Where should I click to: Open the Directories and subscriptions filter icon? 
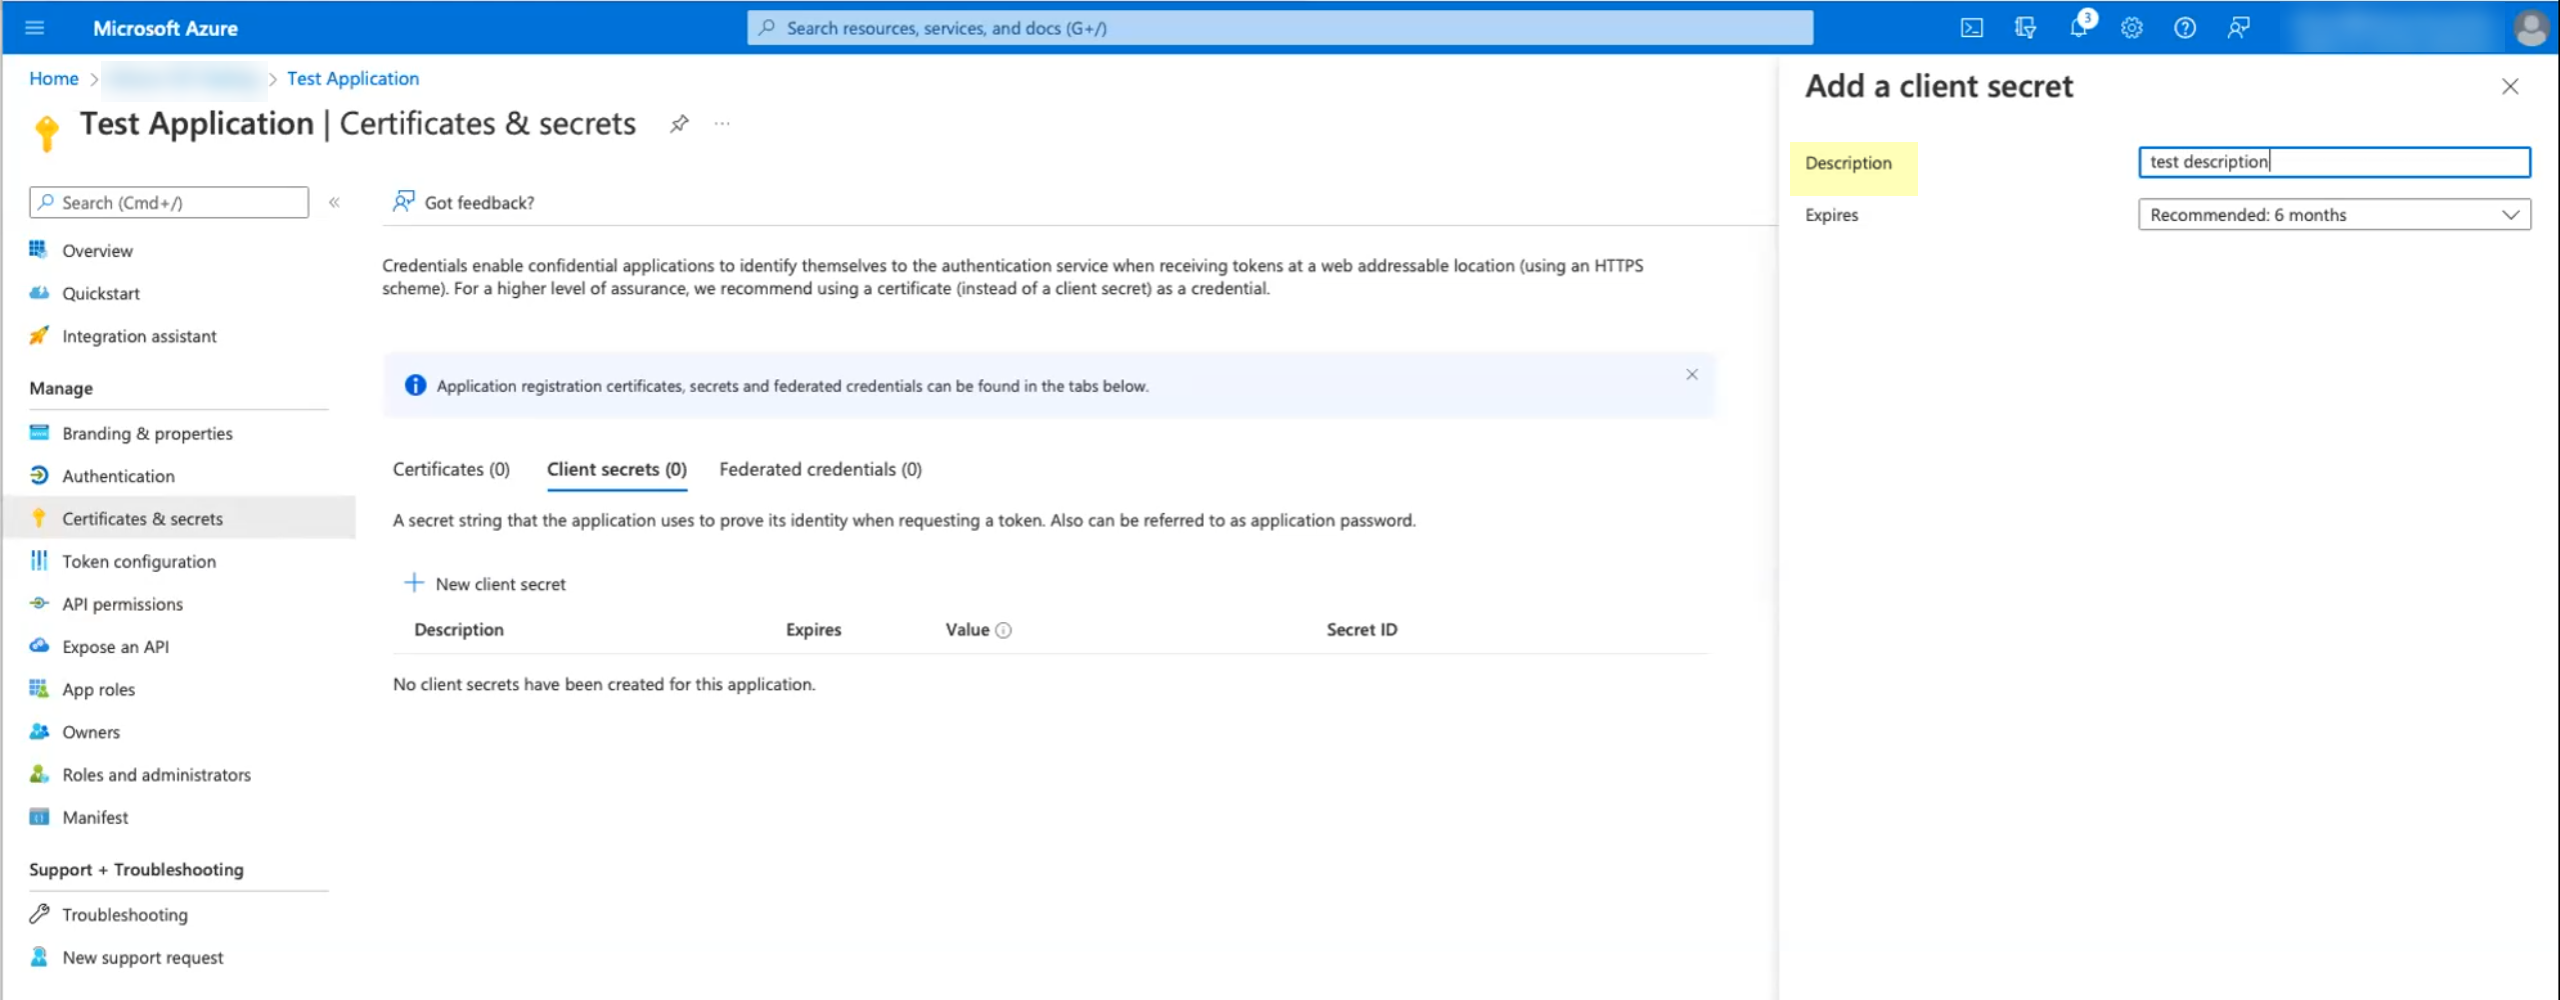click(x=2025, y=28)
